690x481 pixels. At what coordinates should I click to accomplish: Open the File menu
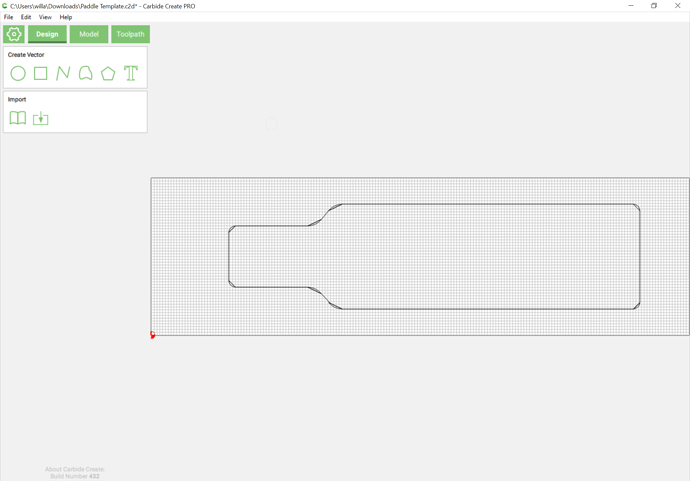tap(9, 17)
